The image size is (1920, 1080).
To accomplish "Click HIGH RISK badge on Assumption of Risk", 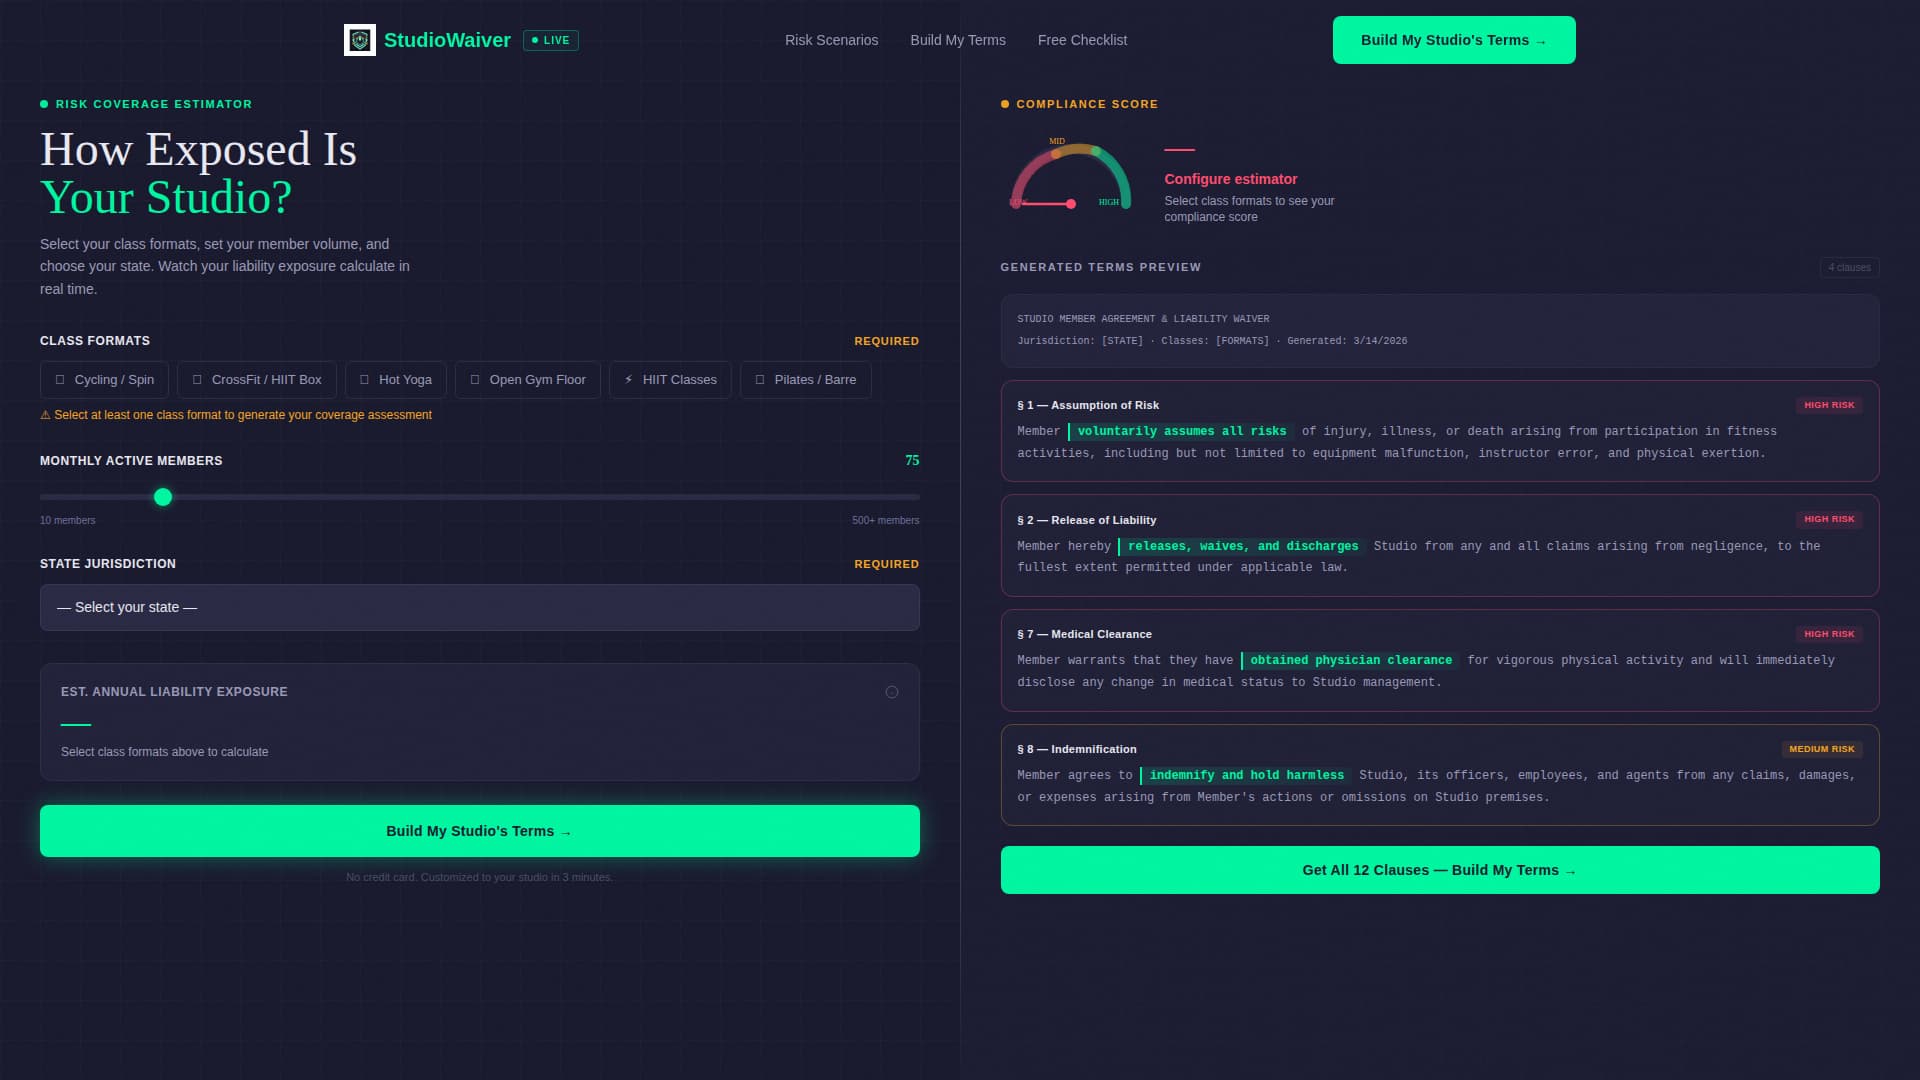I will click(x=1829, y=405).
